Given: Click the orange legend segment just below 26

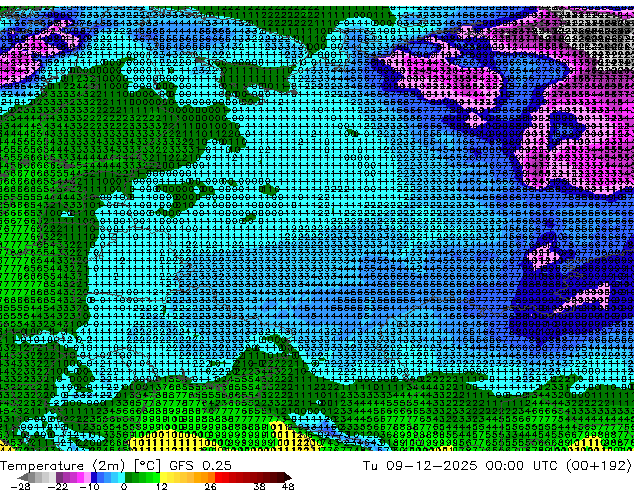Looking at the screenshot, I should point(211,477).
